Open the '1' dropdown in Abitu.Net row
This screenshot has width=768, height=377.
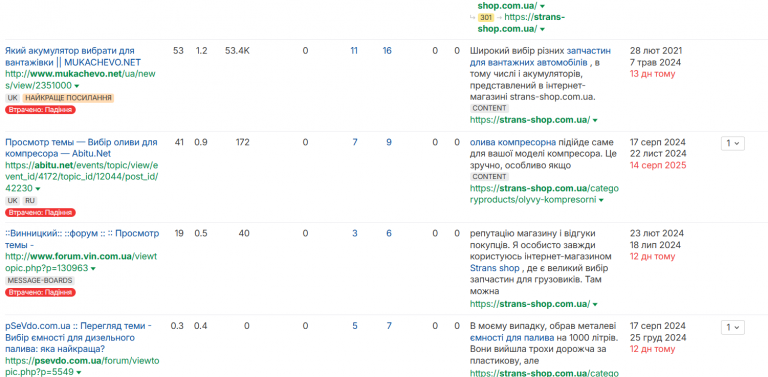(x=732, y=143)
